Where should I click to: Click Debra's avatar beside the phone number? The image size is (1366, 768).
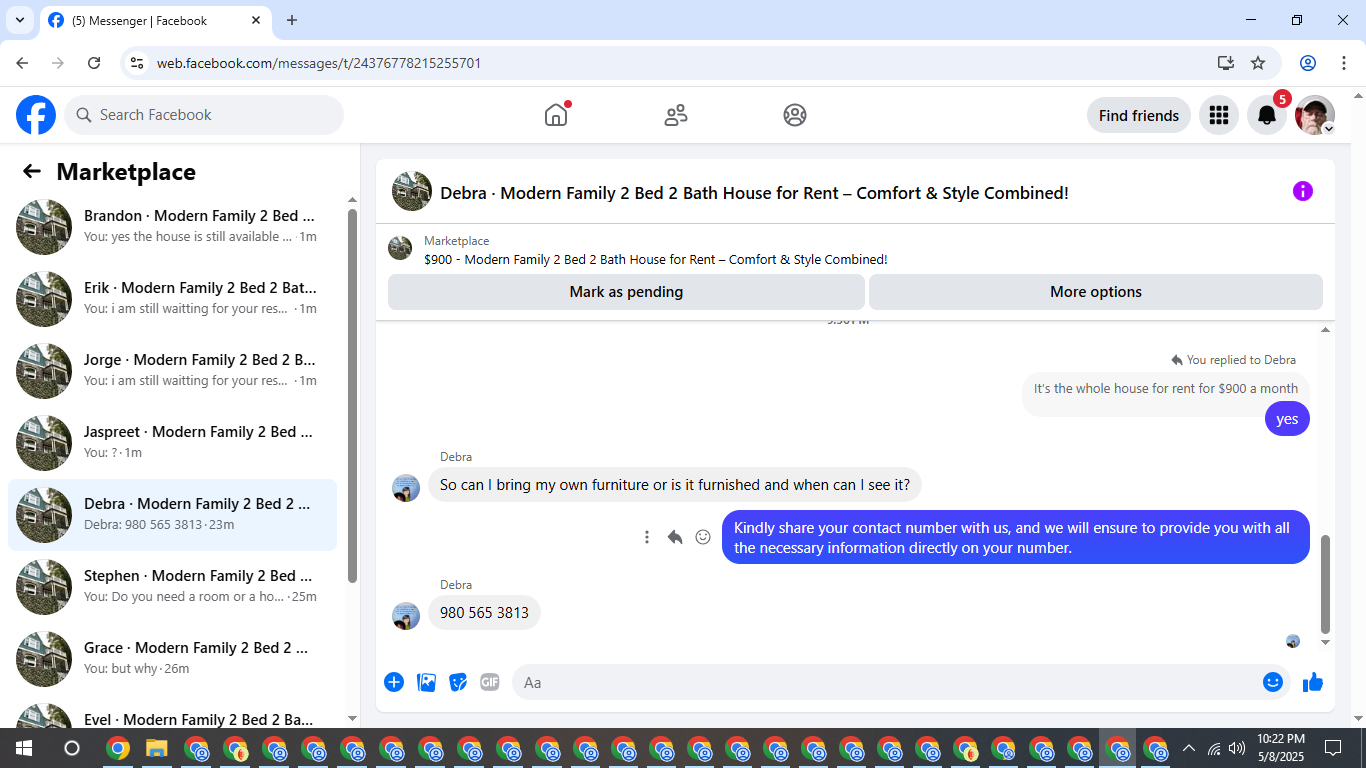tap(406, 616)
